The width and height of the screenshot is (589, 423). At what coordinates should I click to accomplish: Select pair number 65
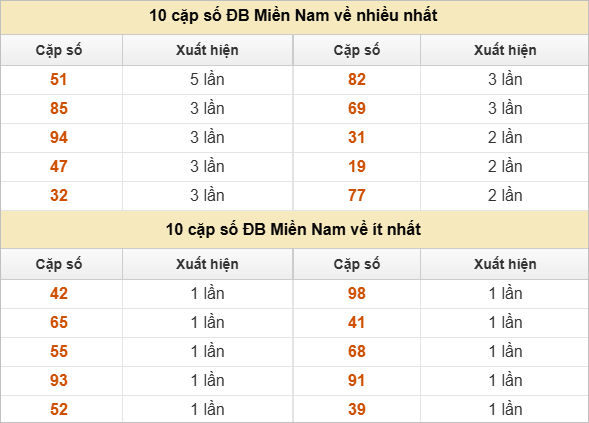coord(59,323)
